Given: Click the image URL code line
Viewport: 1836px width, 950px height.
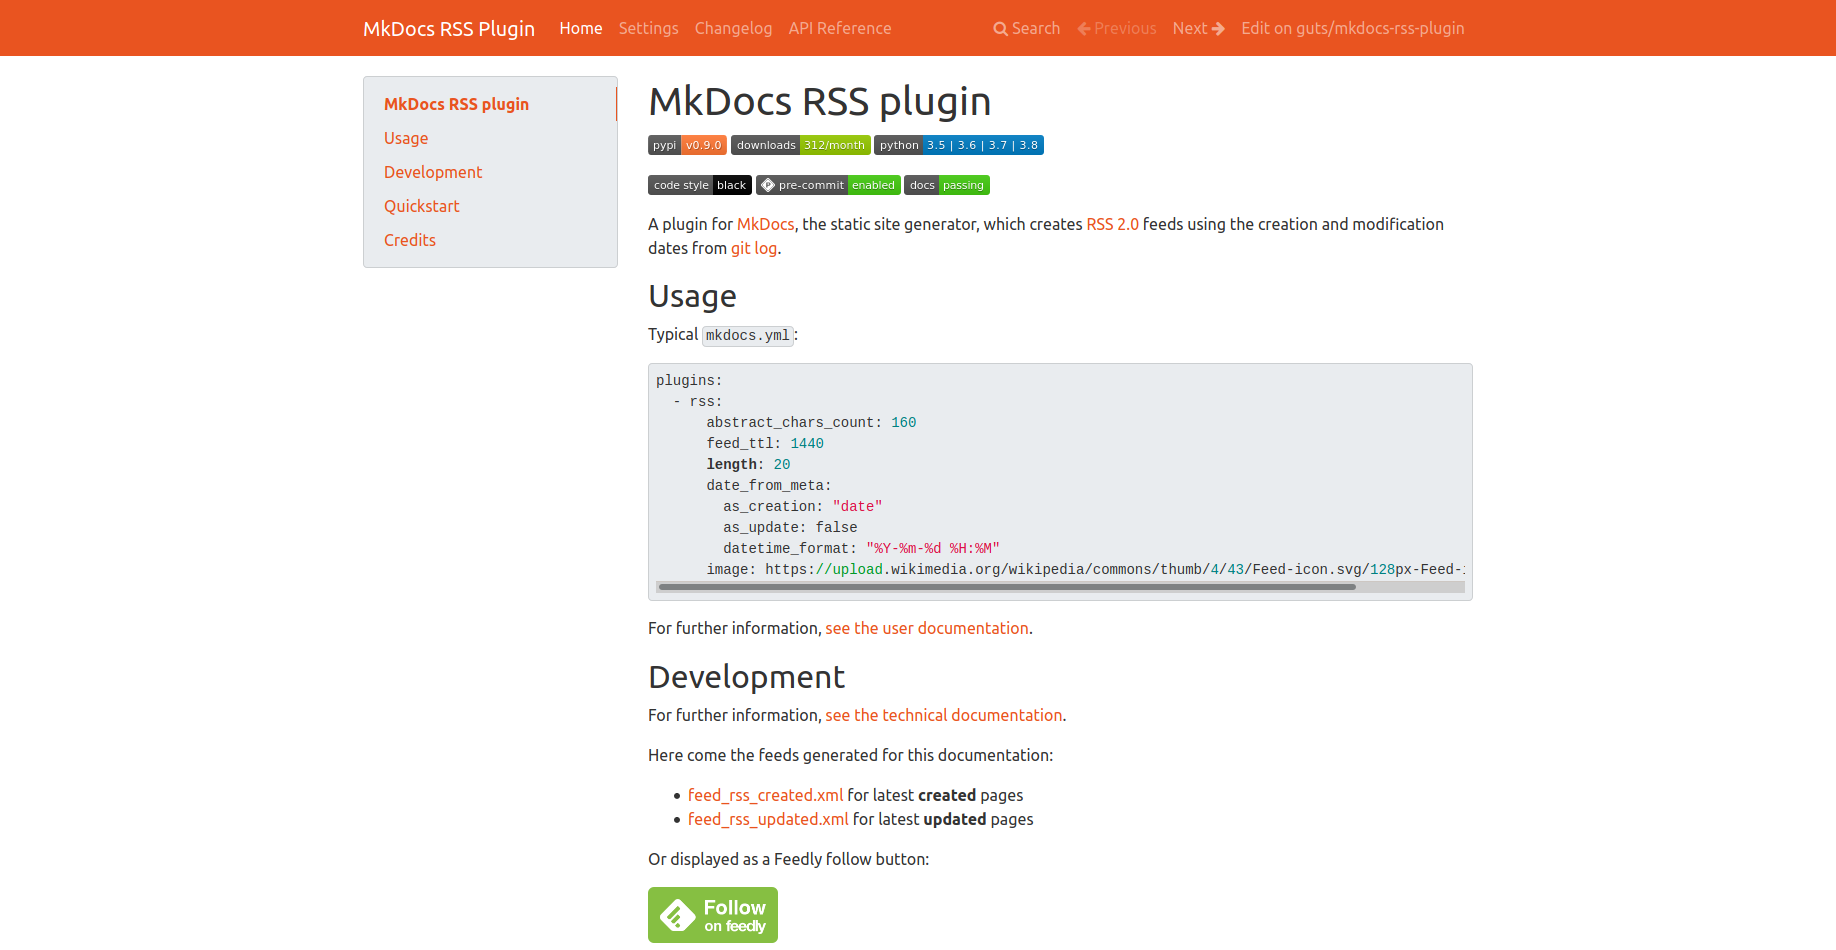Looking at the screenshot, I should [x=1085, y=570].
